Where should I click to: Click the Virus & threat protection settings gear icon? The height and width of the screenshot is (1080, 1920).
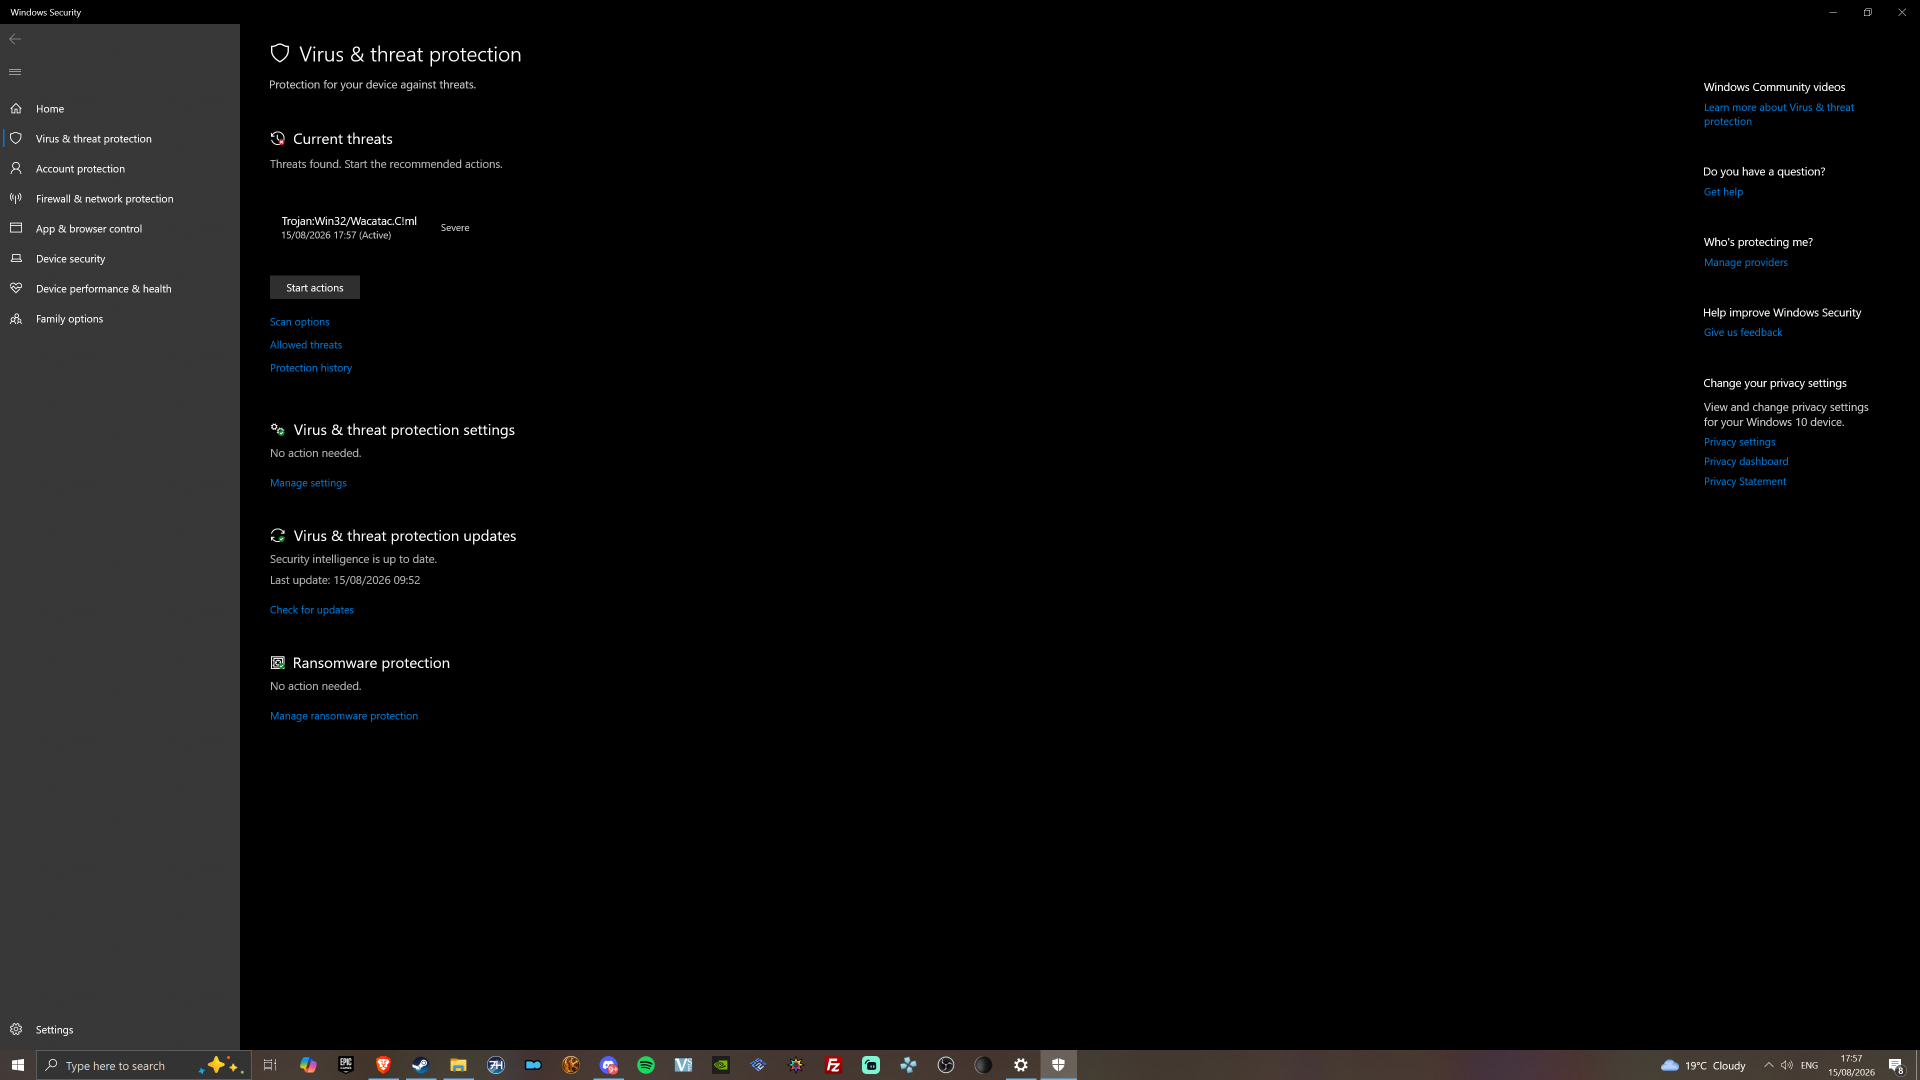click(278, 429)
